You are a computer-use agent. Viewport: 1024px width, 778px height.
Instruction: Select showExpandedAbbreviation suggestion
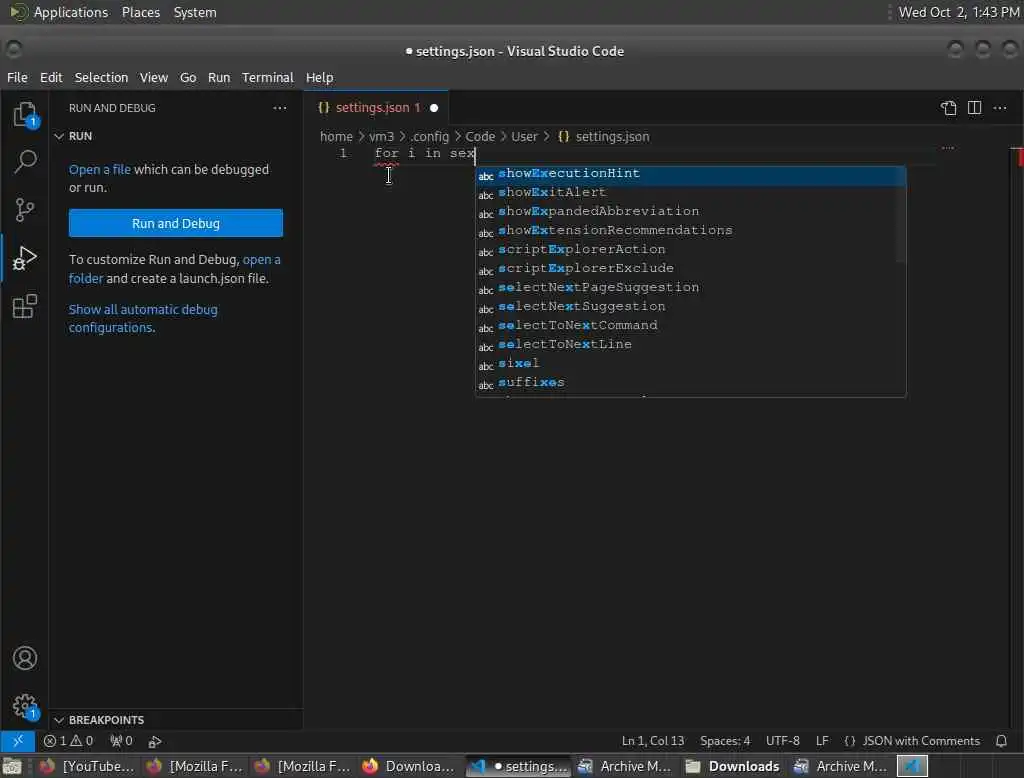[x=690, y=212]
